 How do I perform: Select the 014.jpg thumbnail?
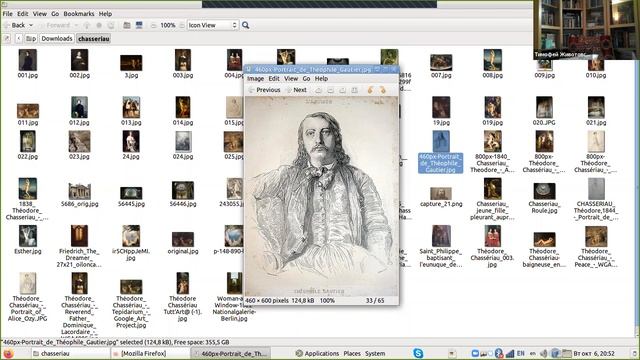[x=183, y=107]
